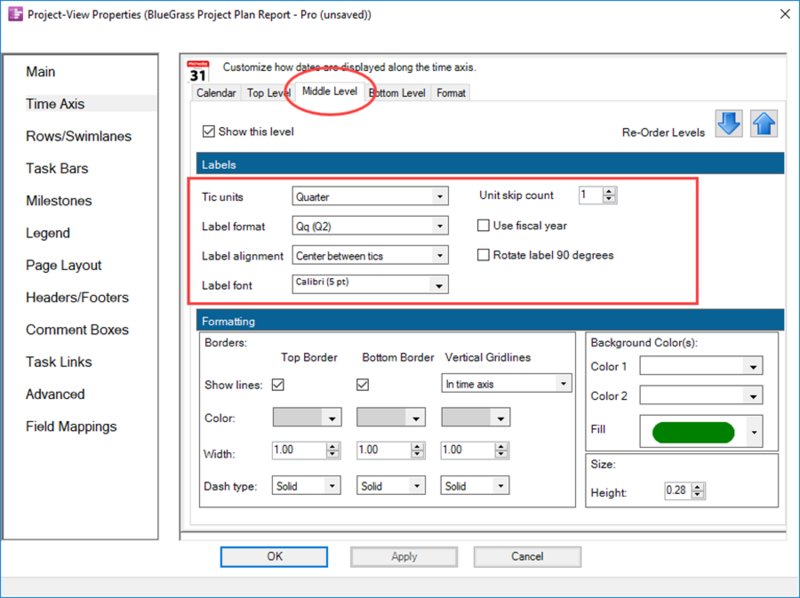Viewport: 800px width, 598px height.
Task: Open Background Color 1 picker
Action: coord(702,366)
